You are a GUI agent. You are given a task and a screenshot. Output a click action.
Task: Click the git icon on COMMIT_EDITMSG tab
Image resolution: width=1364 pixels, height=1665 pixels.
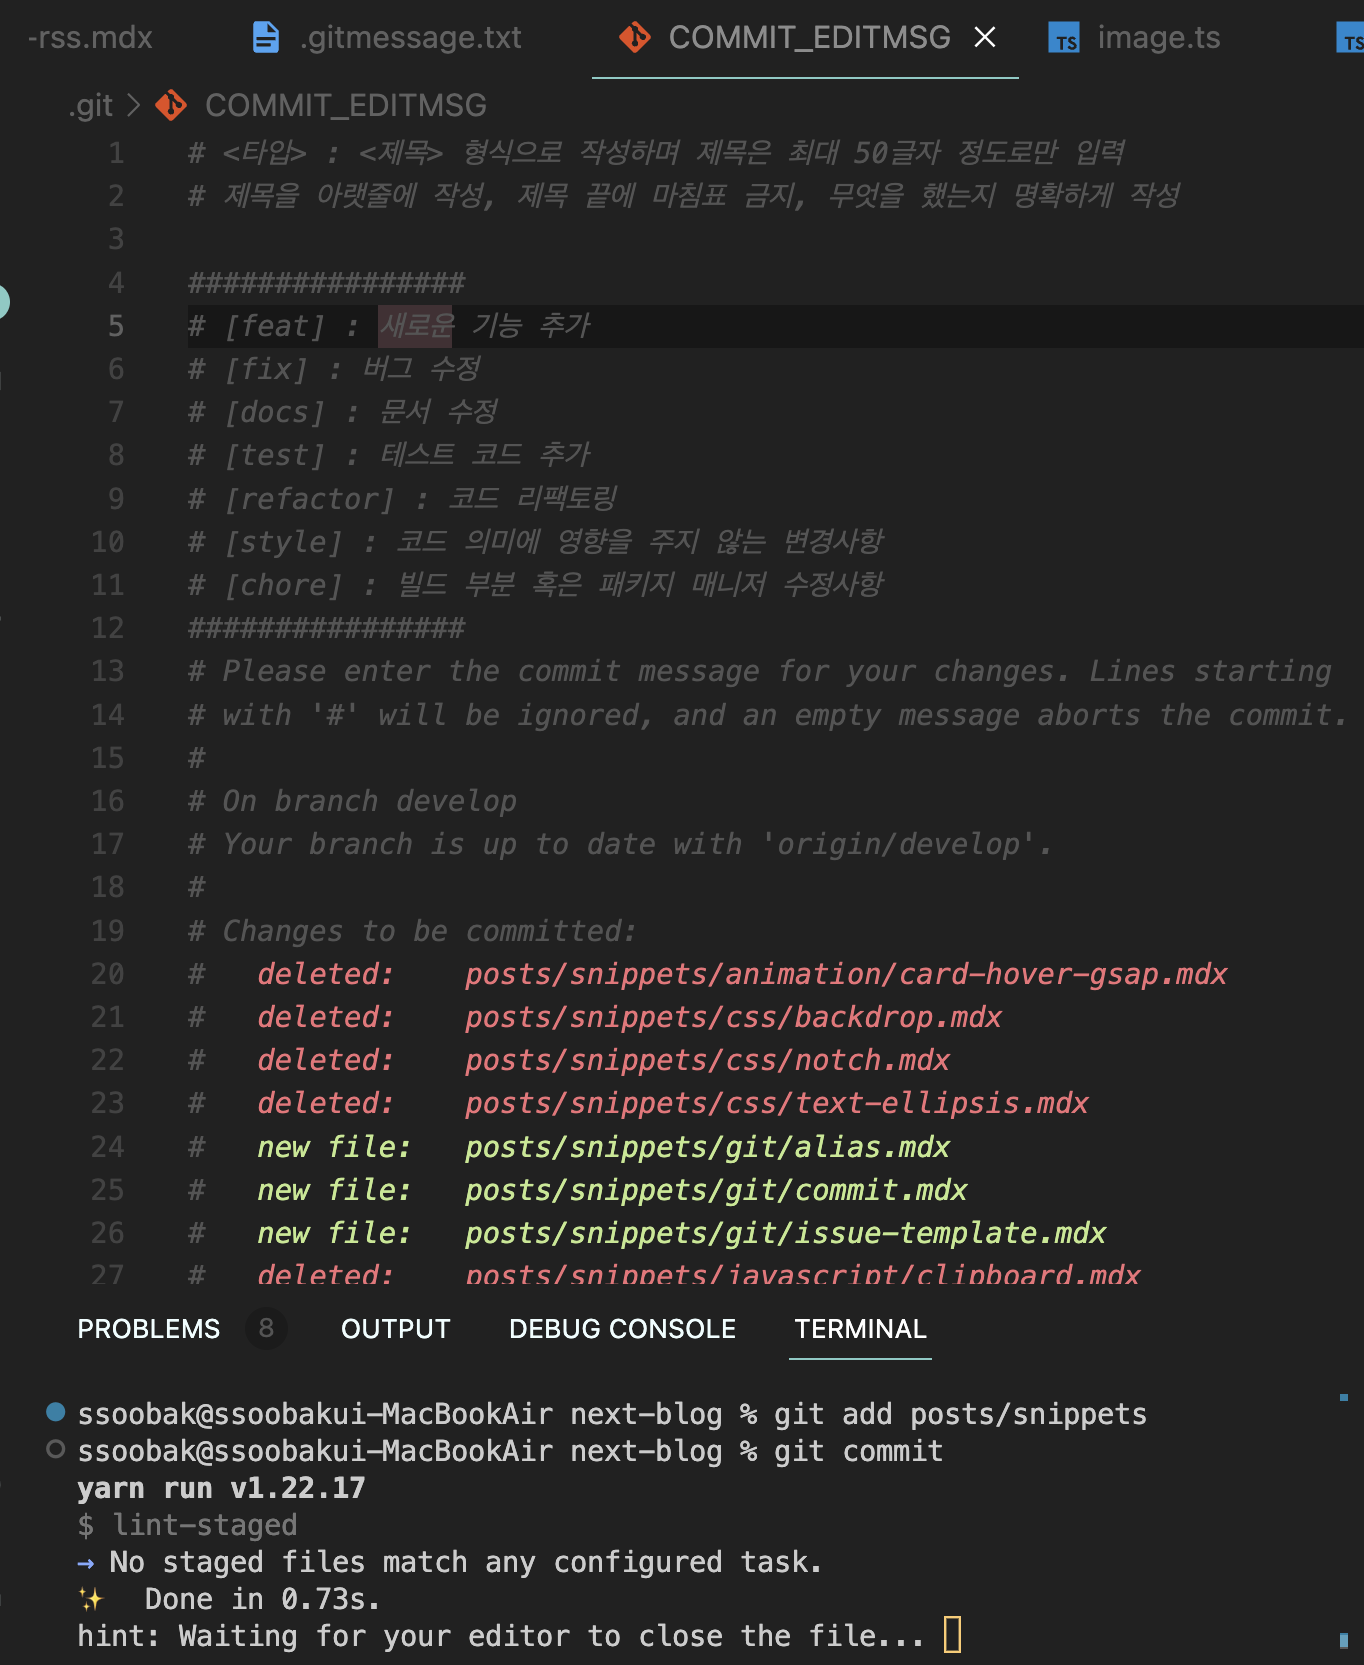634,38
